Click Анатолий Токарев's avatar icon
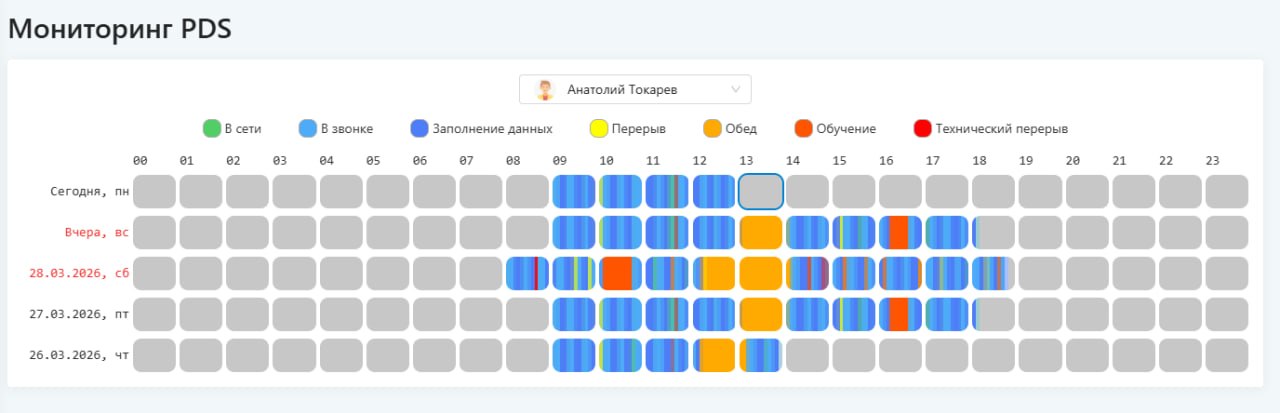 pos(545,90)
